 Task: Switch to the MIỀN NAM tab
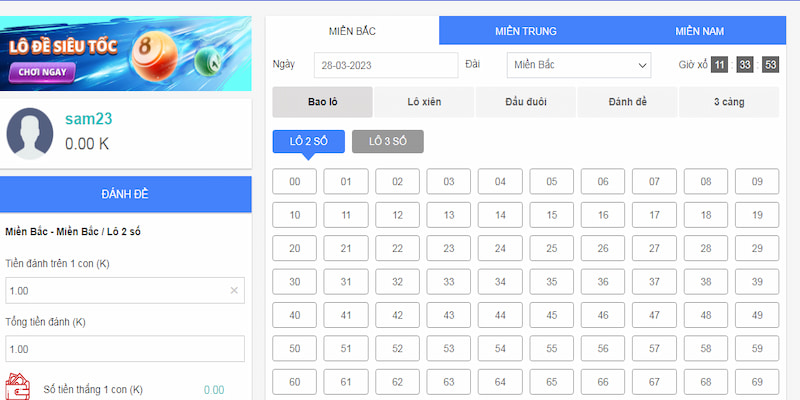(x=699, y=31)
